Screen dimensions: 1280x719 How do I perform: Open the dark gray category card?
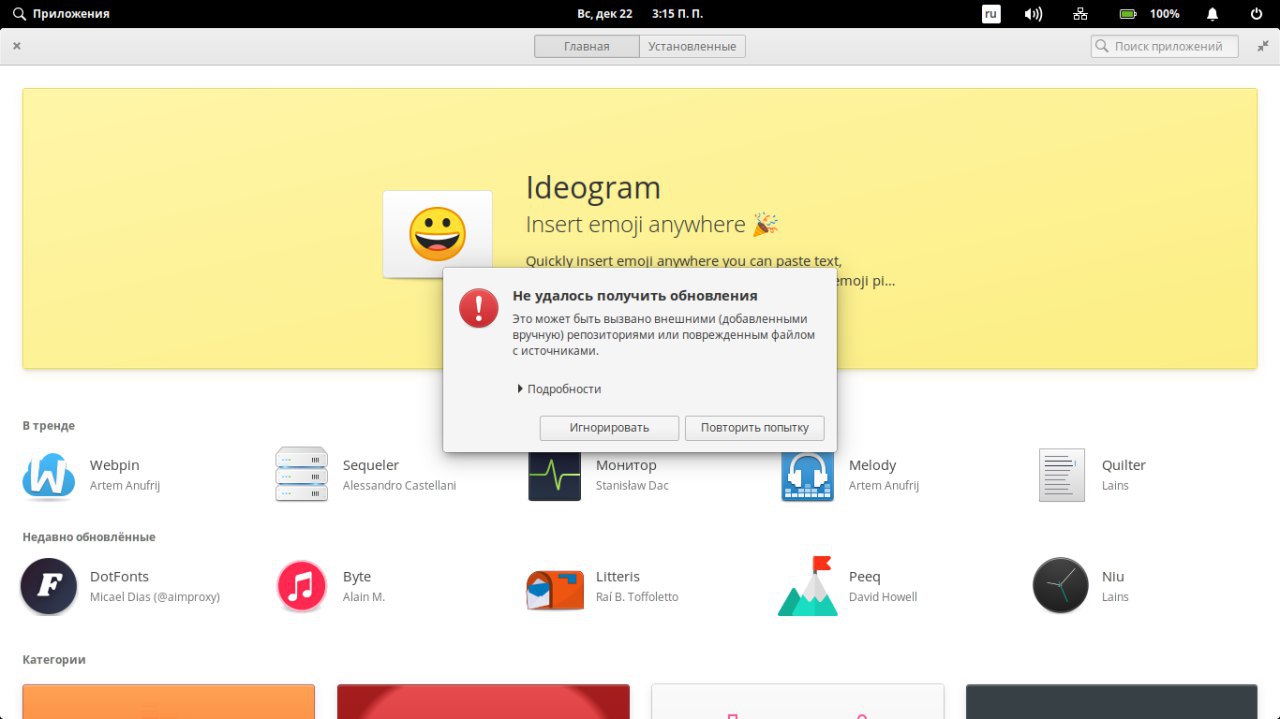pyautogui.click(x=1111, y=701)
